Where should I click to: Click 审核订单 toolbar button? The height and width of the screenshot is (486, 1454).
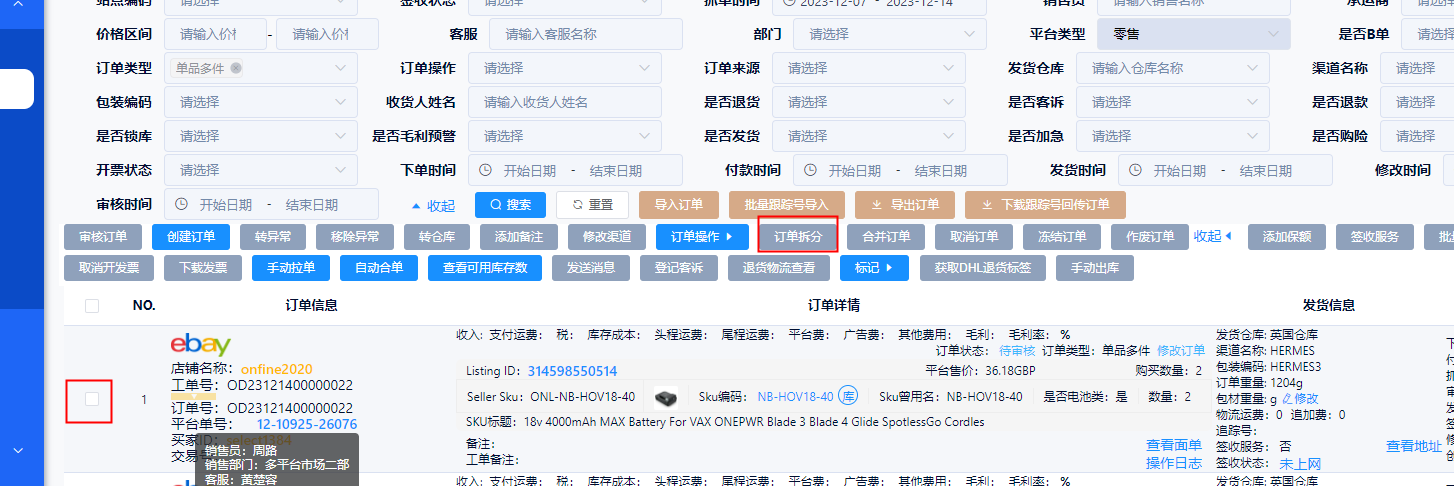[x=103, y=238]
